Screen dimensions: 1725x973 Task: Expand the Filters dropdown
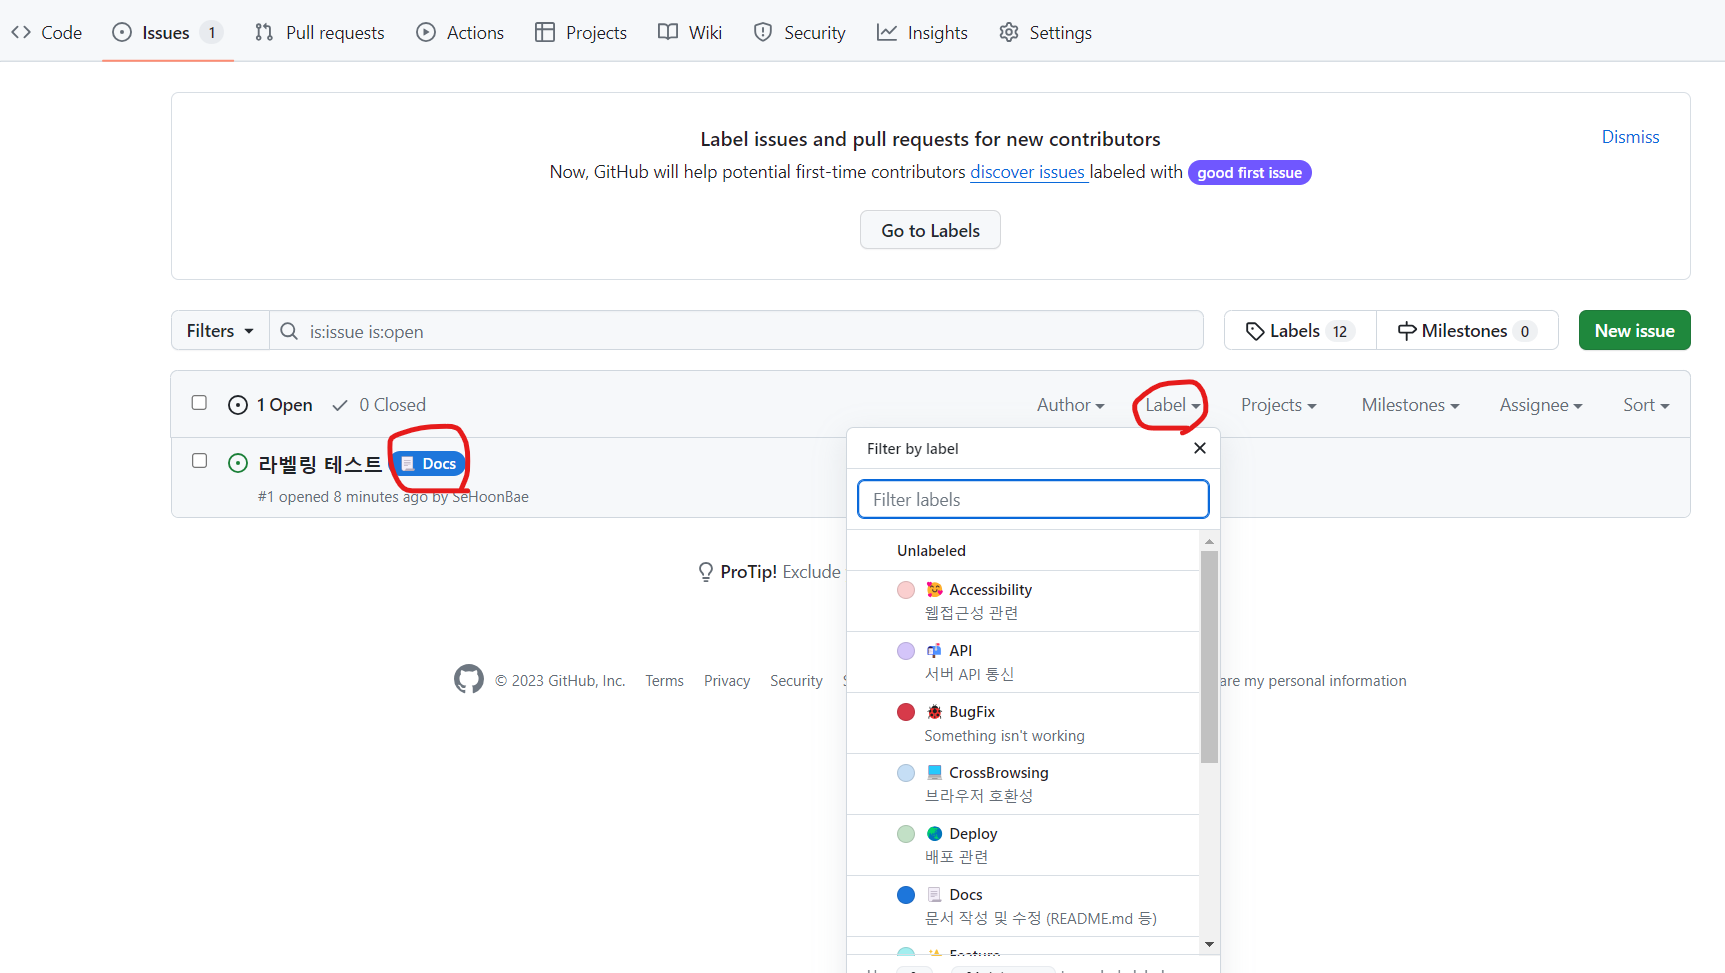pyautogui.click(x=220, y=330)
